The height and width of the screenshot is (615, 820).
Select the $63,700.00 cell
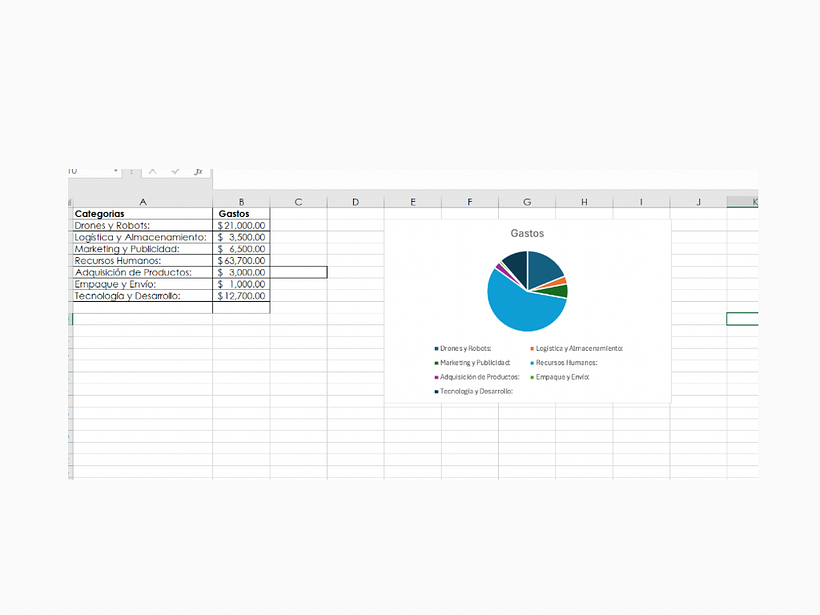coord(241,261)
